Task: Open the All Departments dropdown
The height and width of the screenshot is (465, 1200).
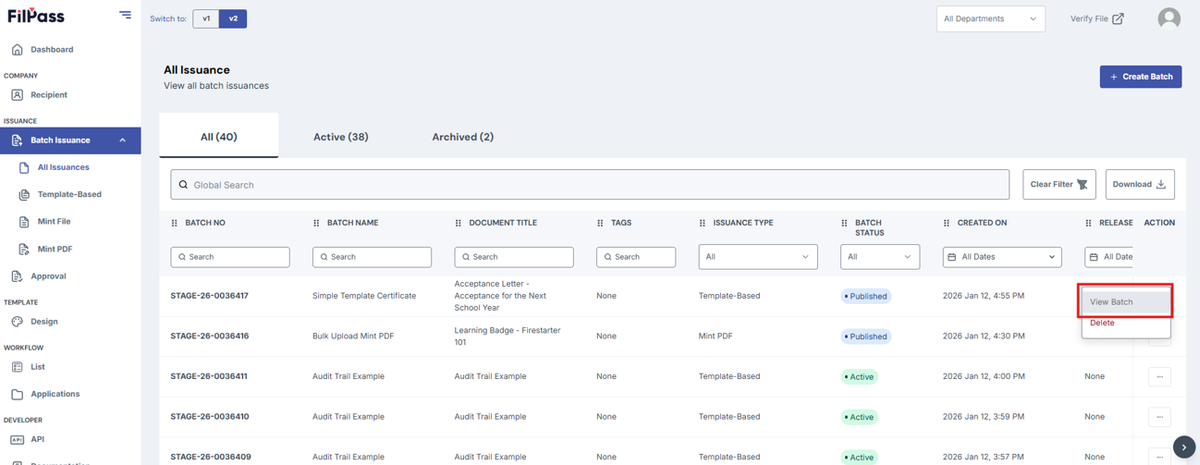Action: pos(991,18)
